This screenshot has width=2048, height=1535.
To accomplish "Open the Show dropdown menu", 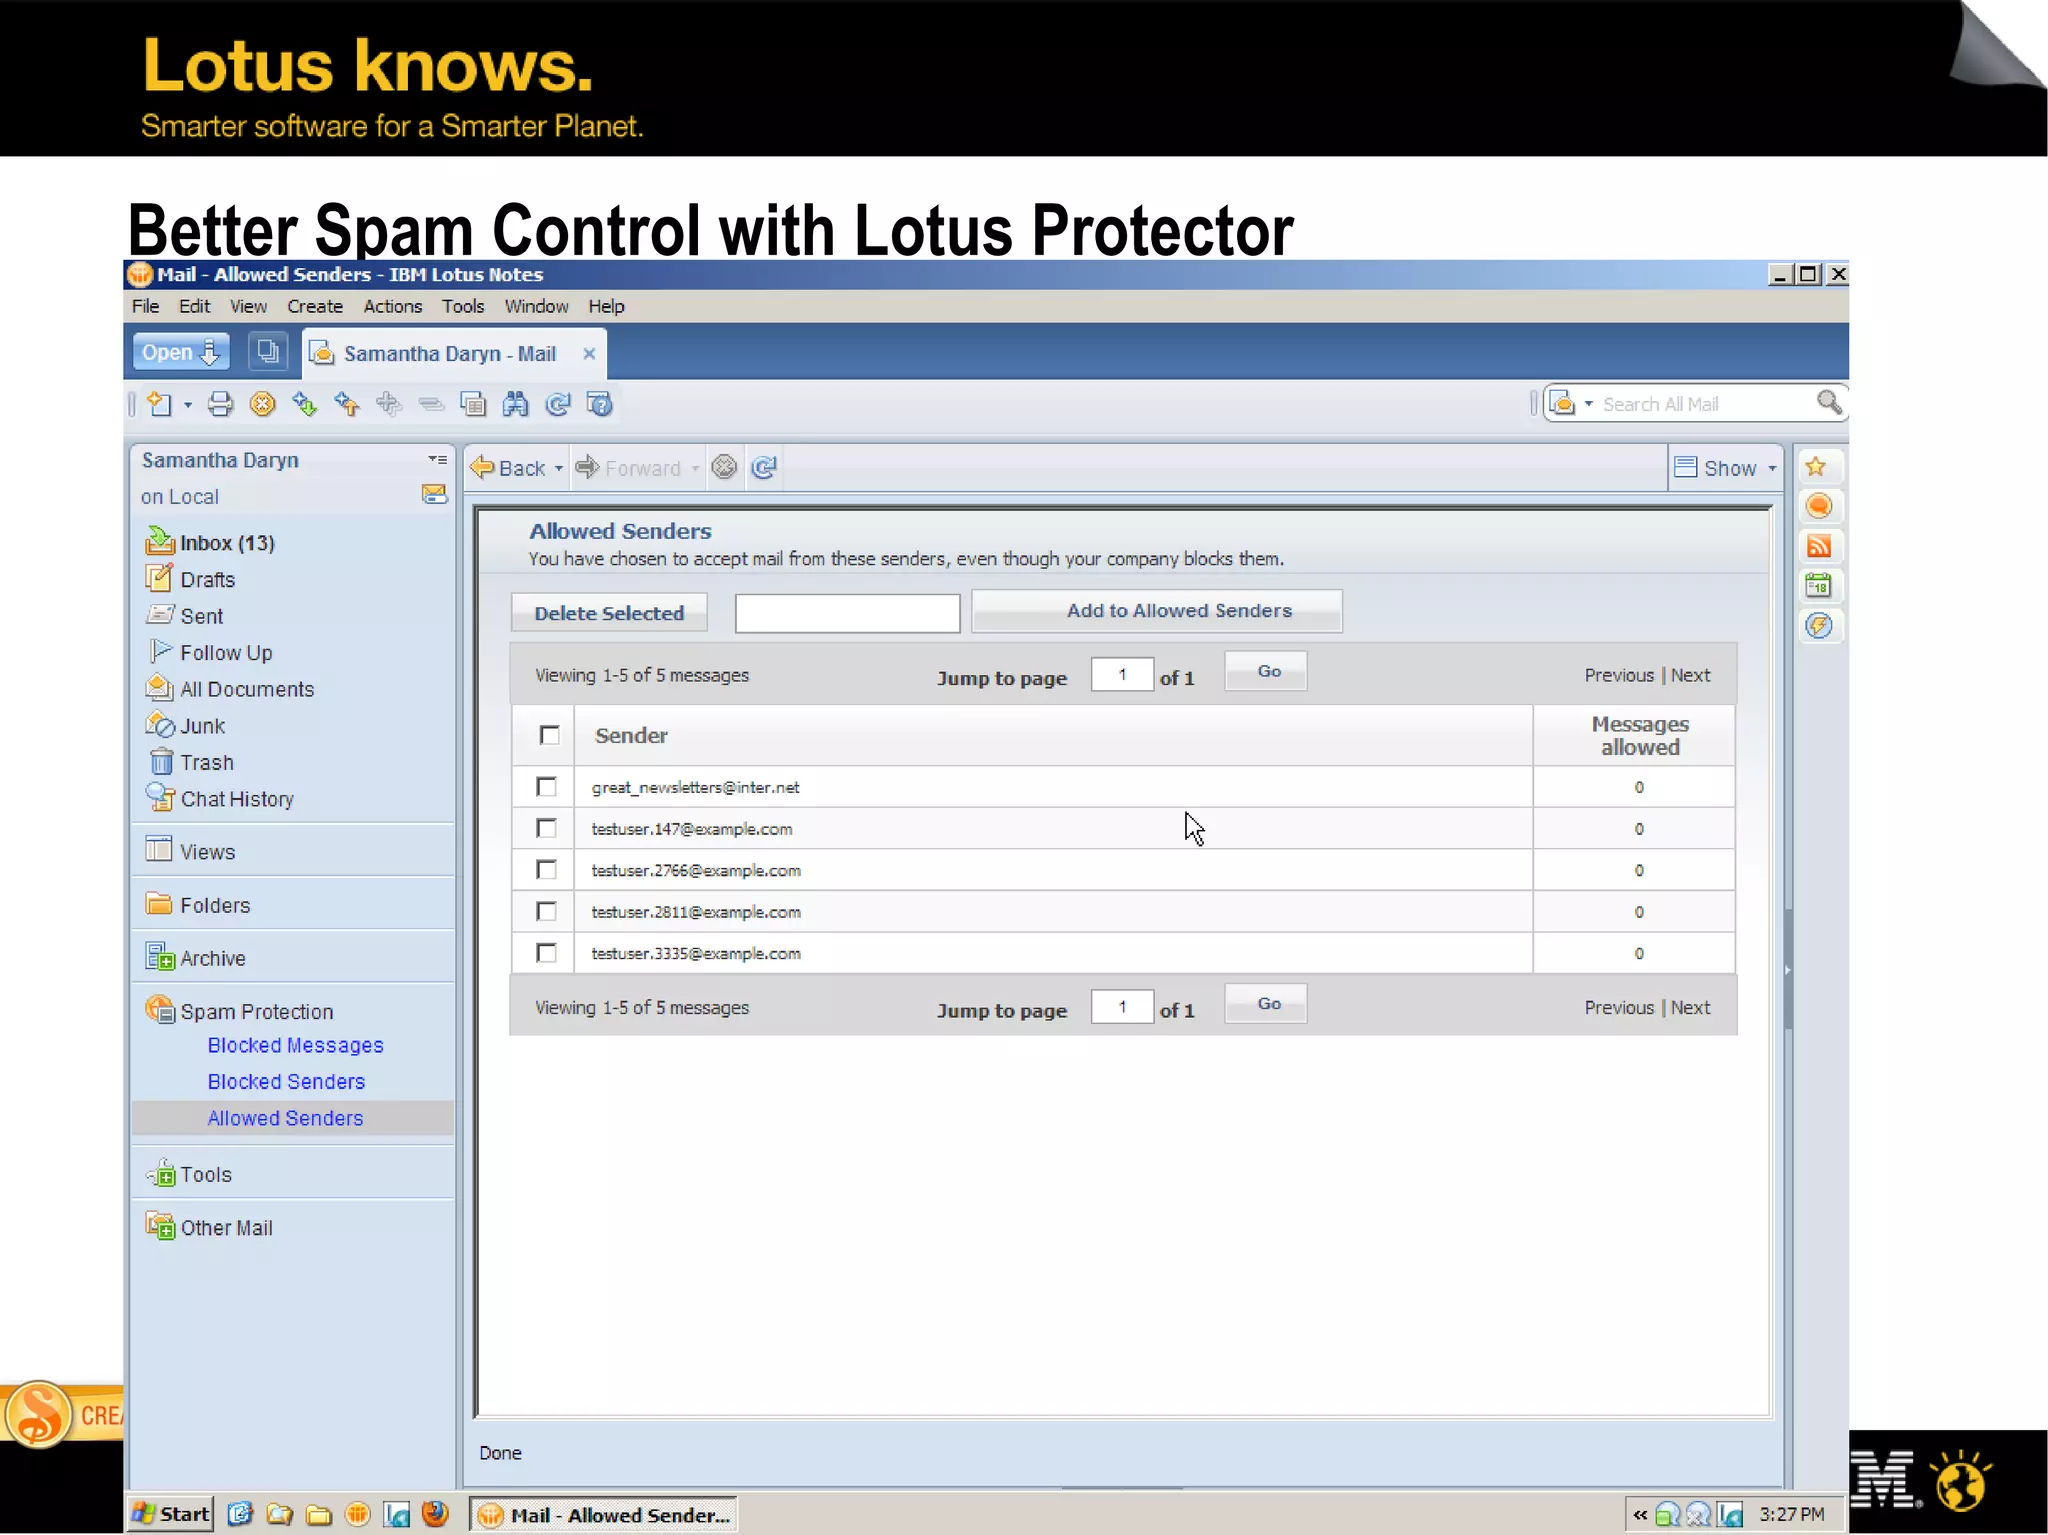I will pyautogui.click(x=1727, y=468).
